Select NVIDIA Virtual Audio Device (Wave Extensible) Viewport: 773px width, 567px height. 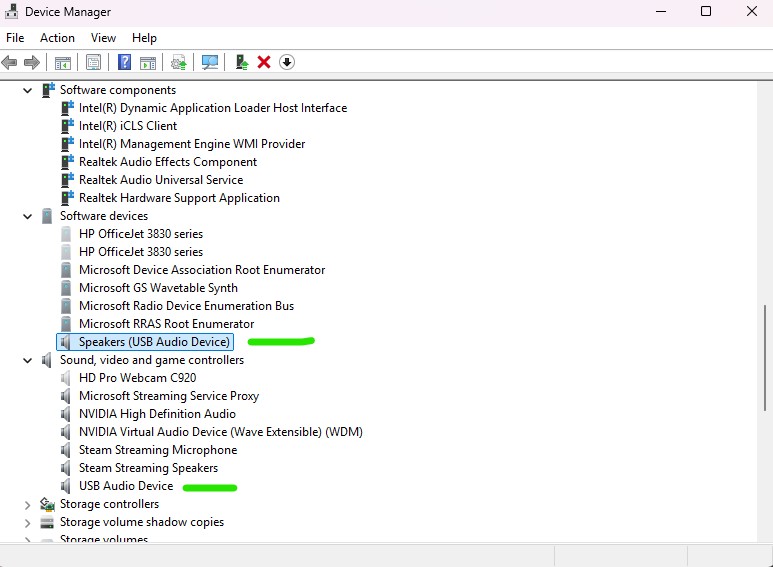[220, 431]
